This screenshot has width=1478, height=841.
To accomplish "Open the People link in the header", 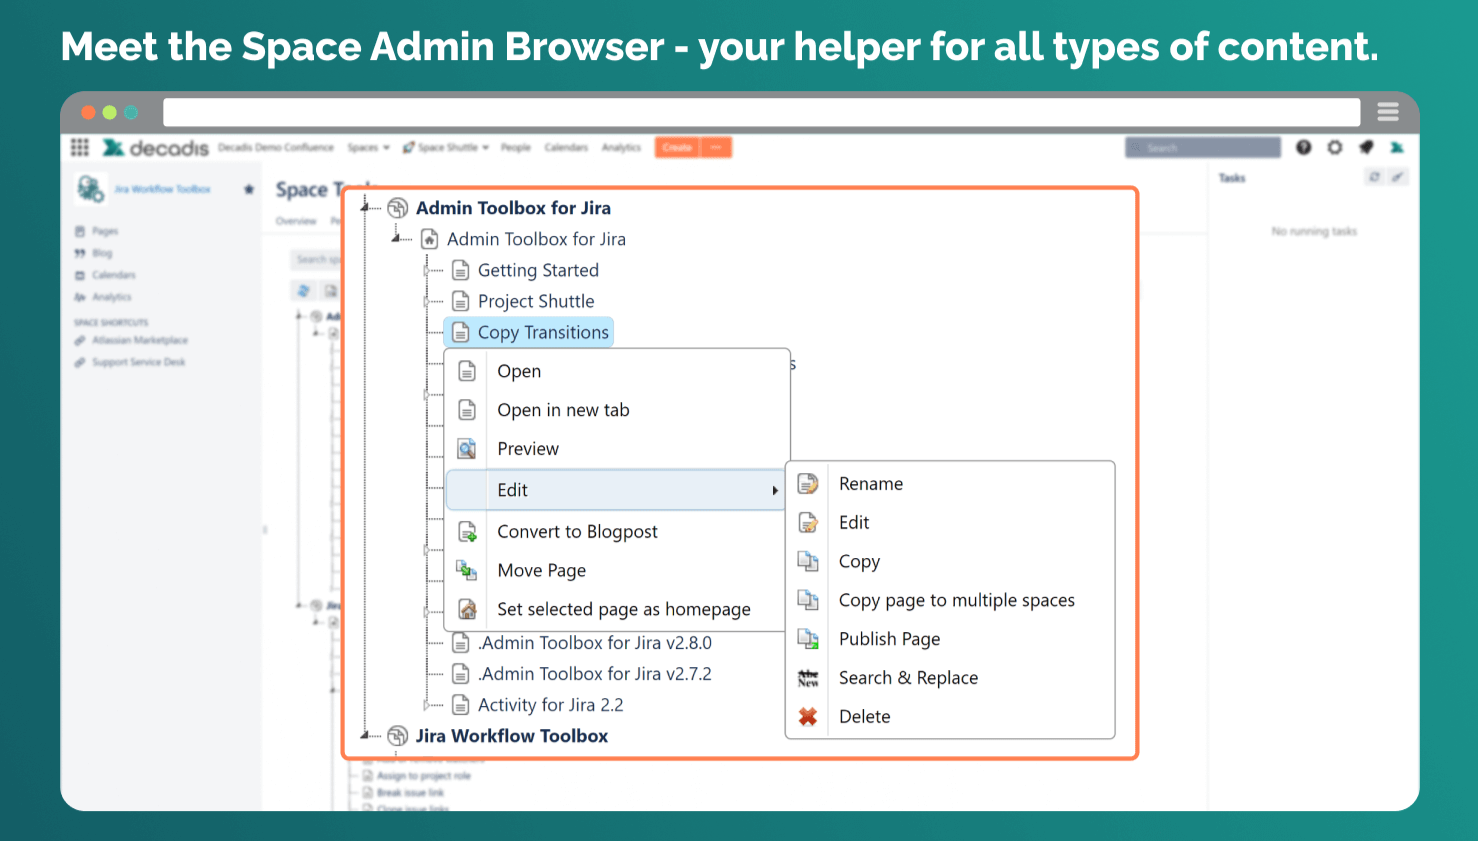I will point(516,148).
